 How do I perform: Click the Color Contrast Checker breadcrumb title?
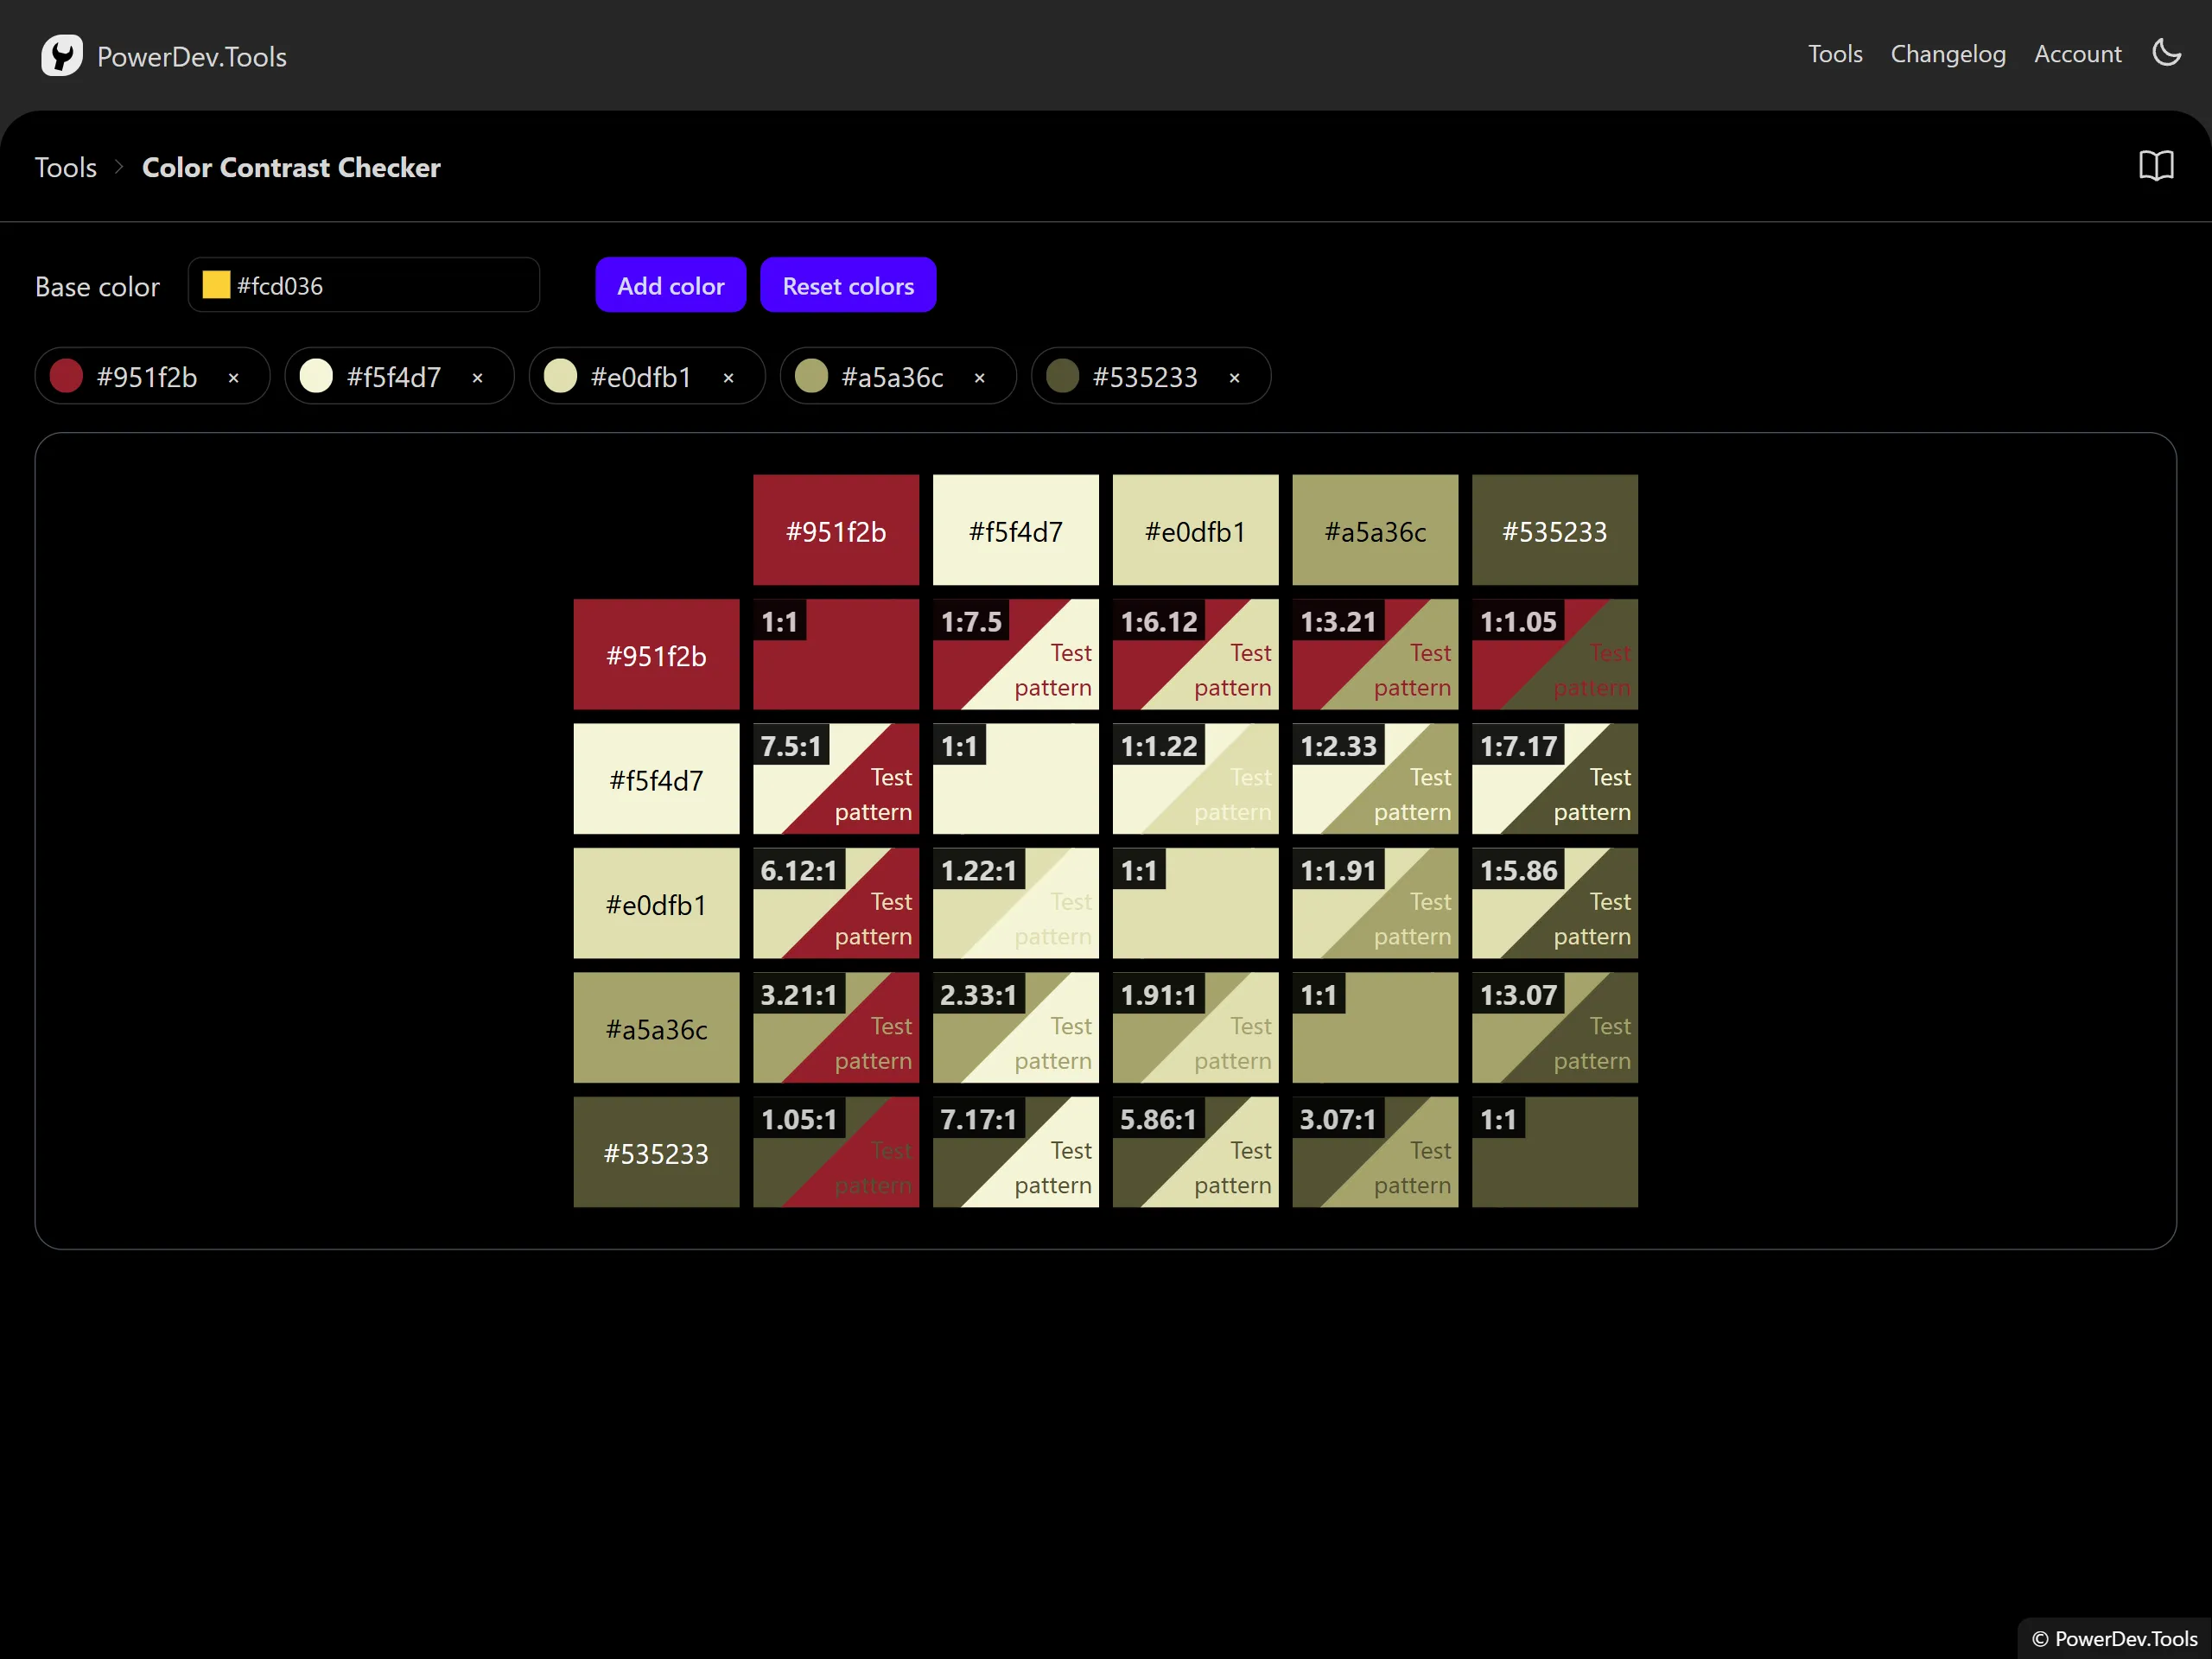tap(291, 167)
